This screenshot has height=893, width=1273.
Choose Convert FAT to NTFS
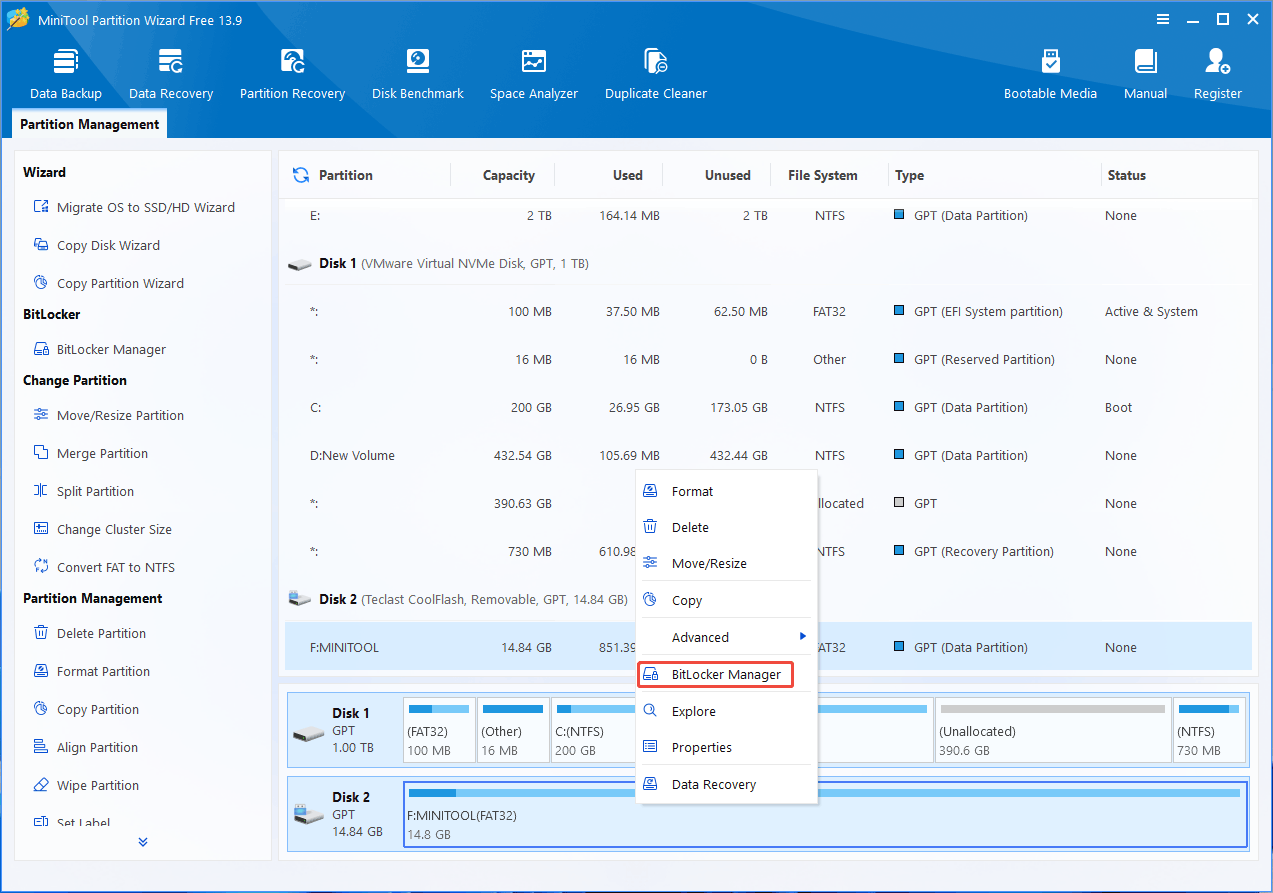click(103, 567)
